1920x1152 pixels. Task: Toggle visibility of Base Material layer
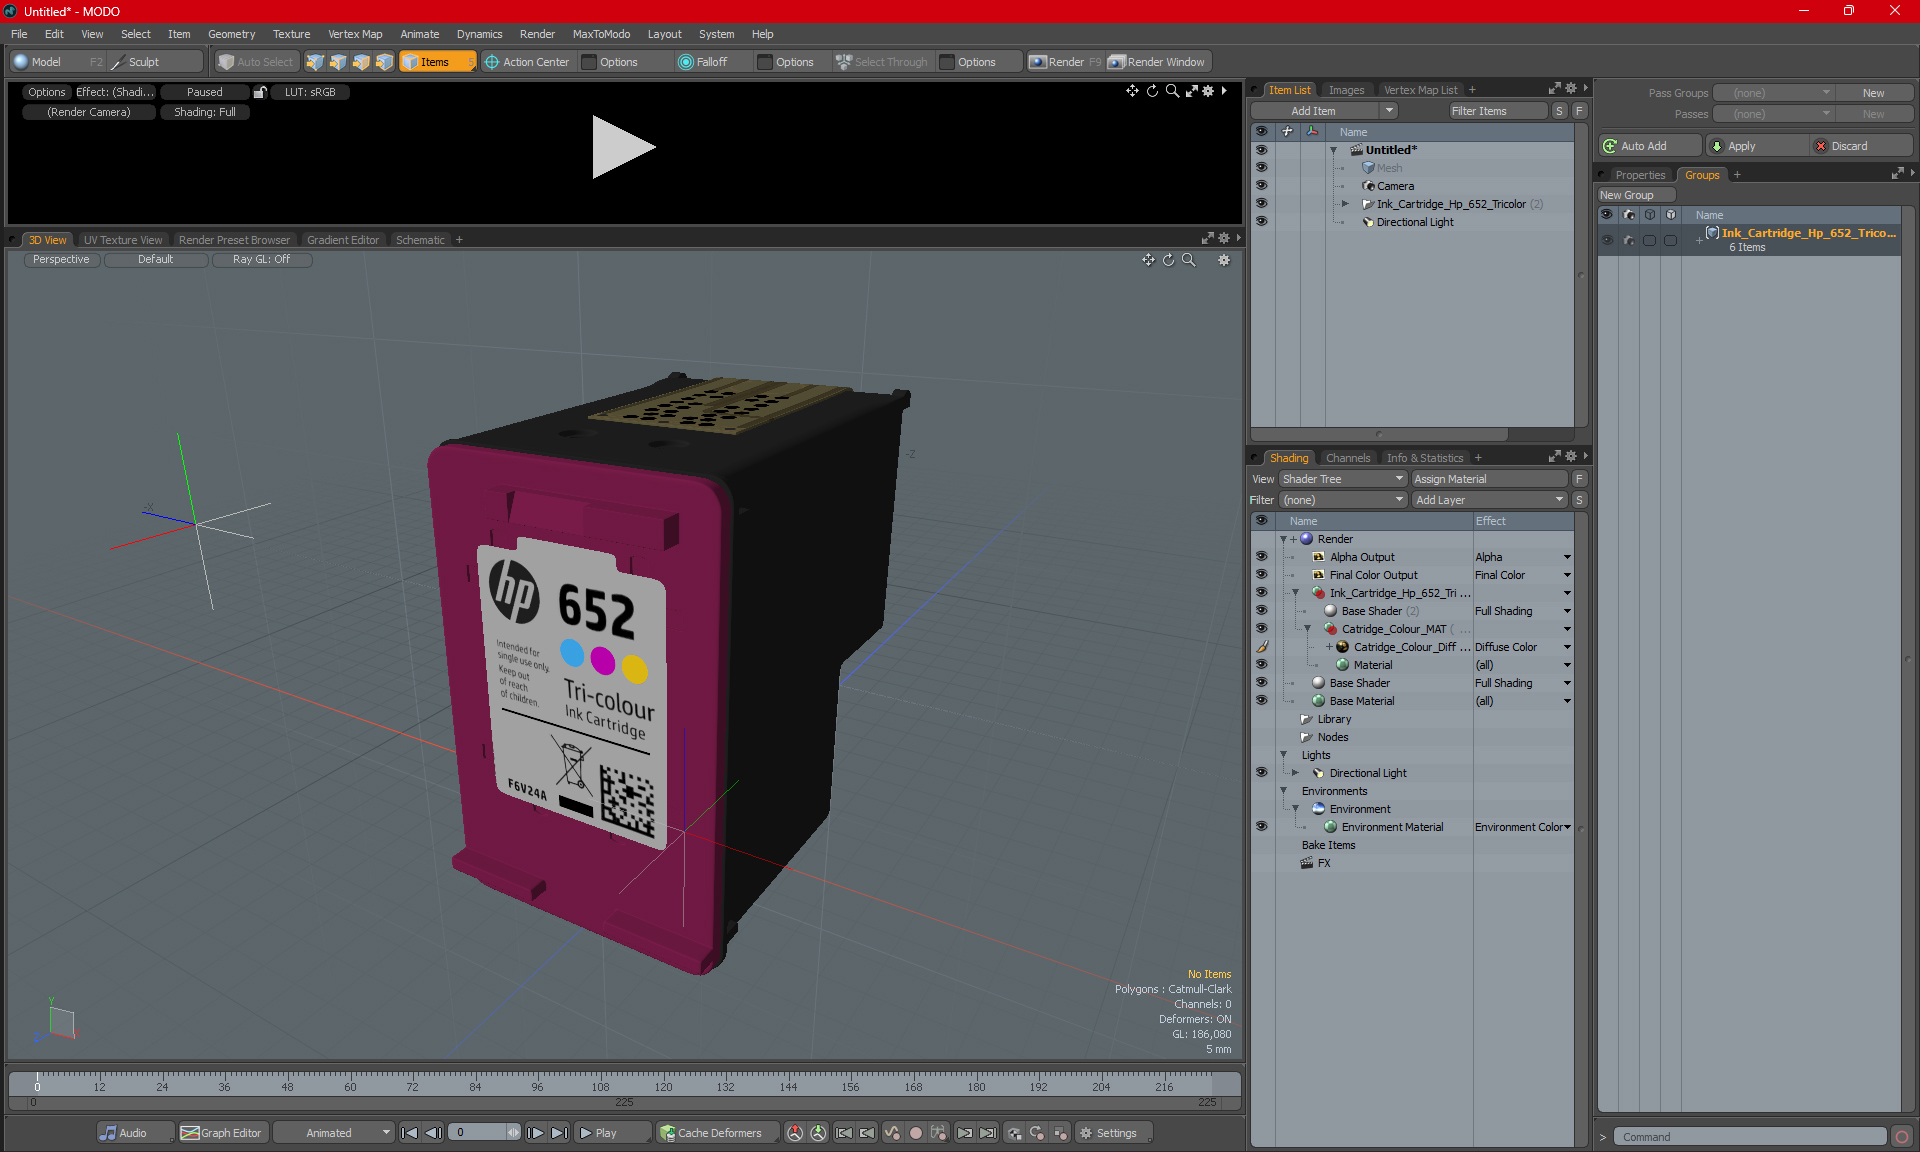click(1261, 701)
